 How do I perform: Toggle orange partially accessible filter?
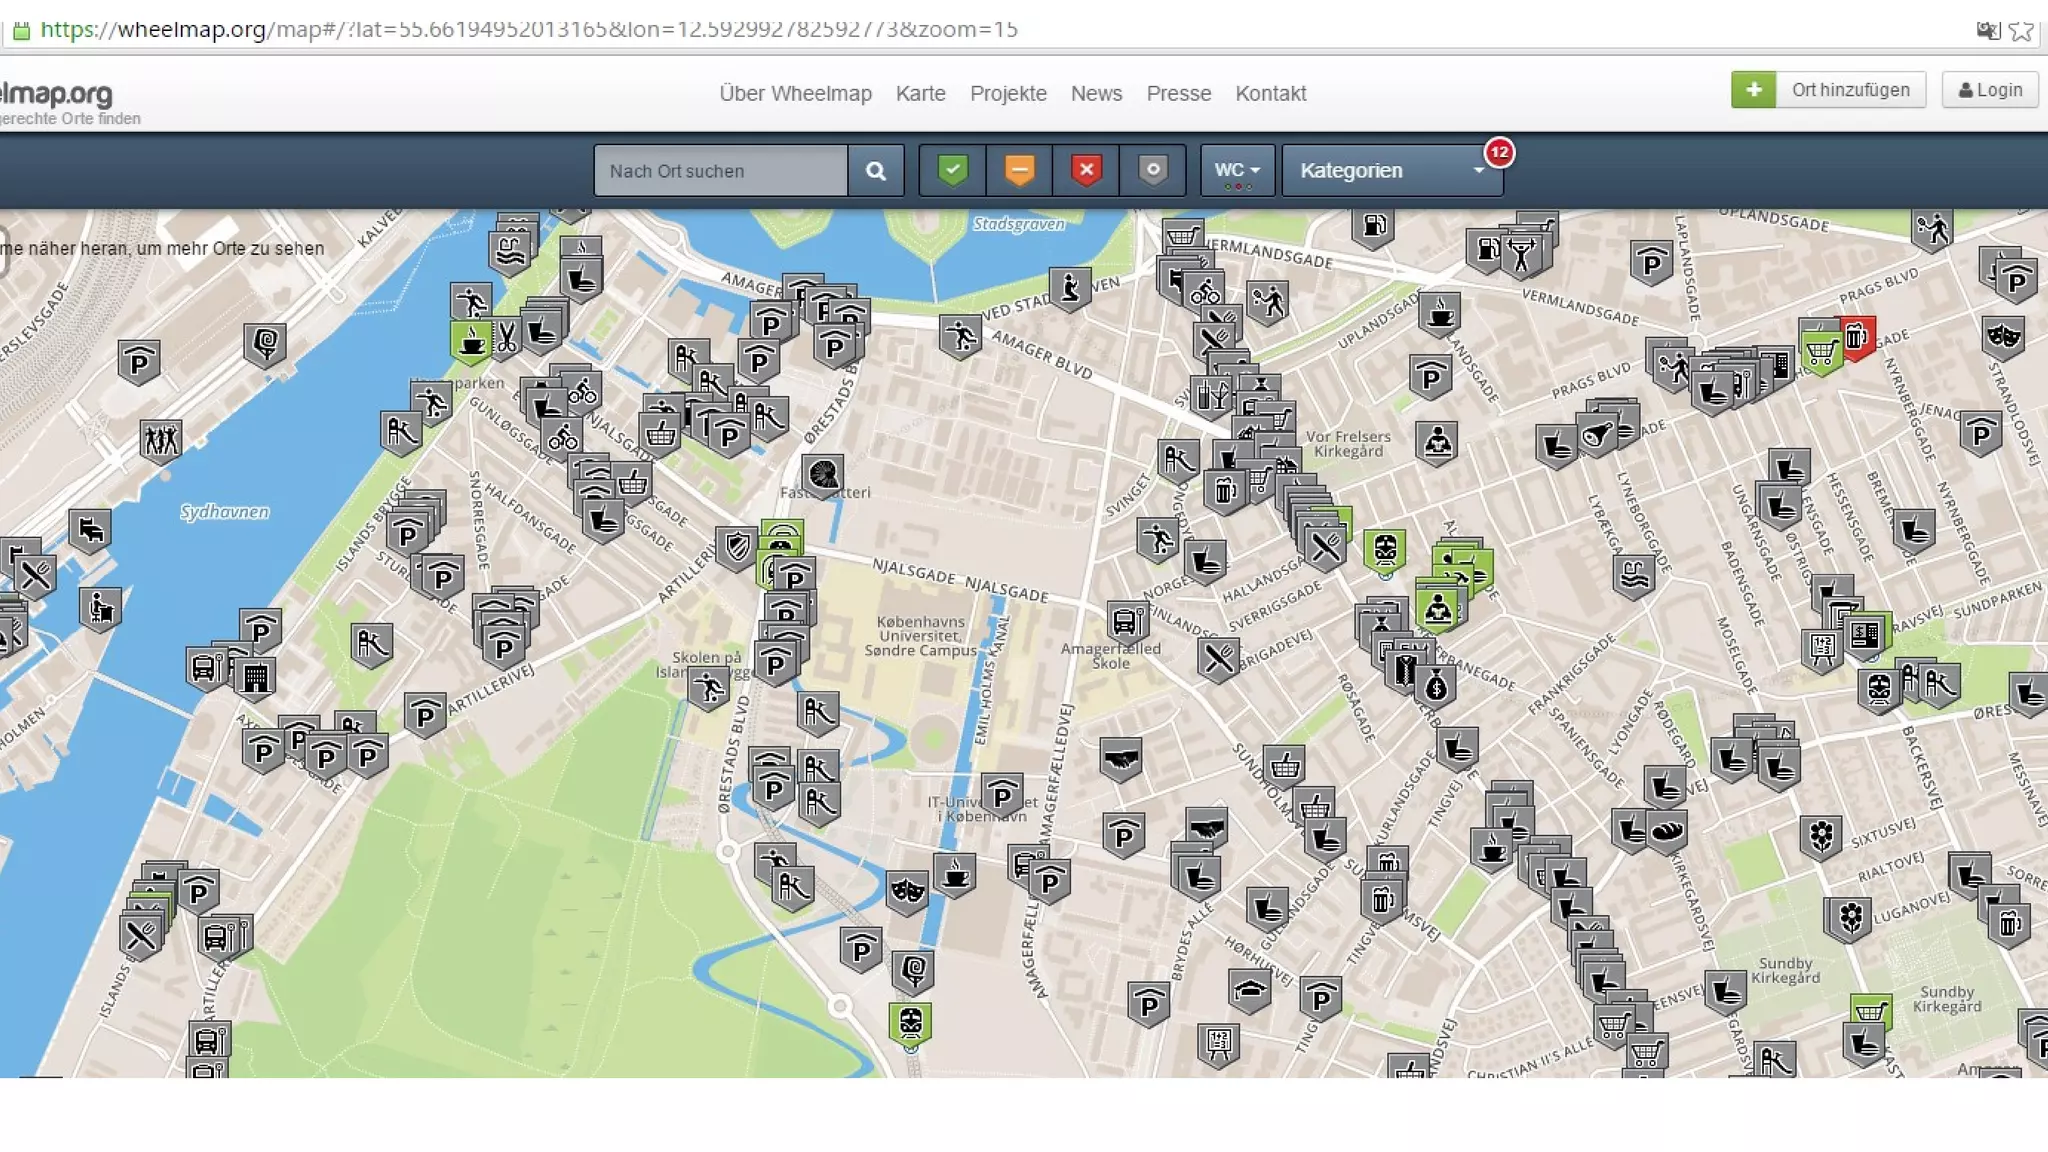[1019, 170]
